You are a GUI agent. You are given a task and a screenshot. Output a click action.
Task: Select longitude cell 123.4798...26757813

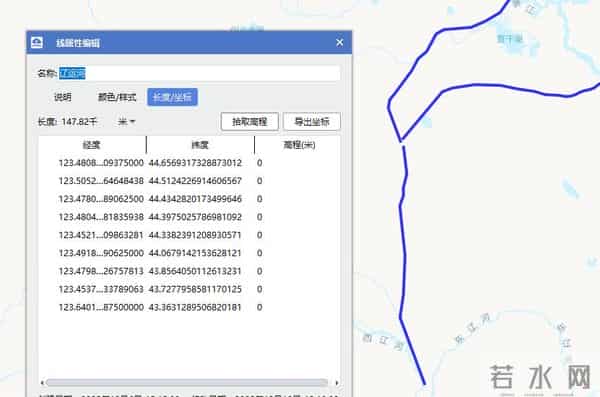101,271
